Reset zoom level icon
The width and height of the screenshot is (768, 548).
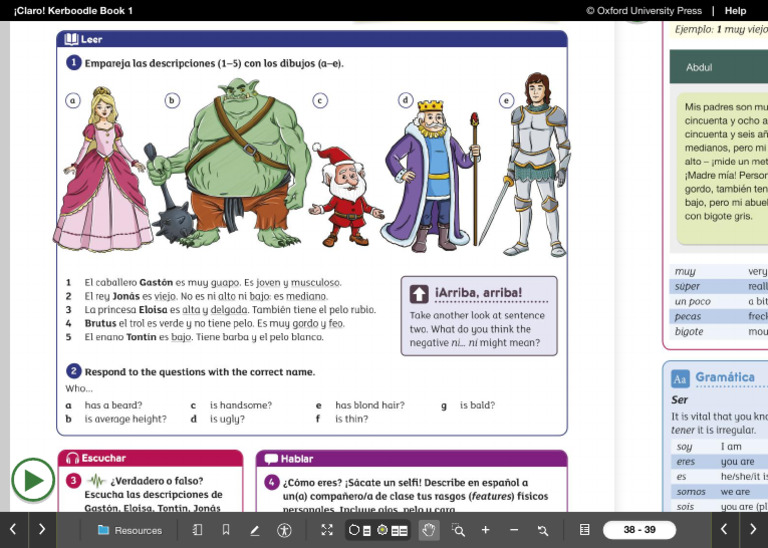(x=542, y=530)
